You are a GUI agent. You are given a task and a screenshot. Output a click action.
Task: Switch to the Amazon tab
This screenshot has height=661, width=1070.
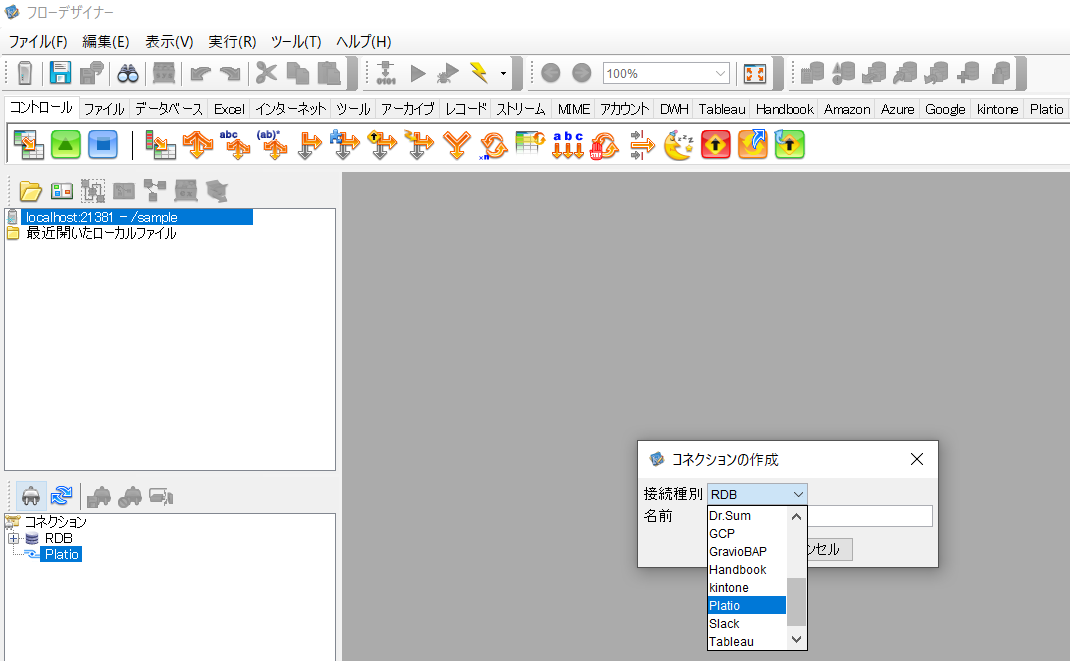[847, 109]
